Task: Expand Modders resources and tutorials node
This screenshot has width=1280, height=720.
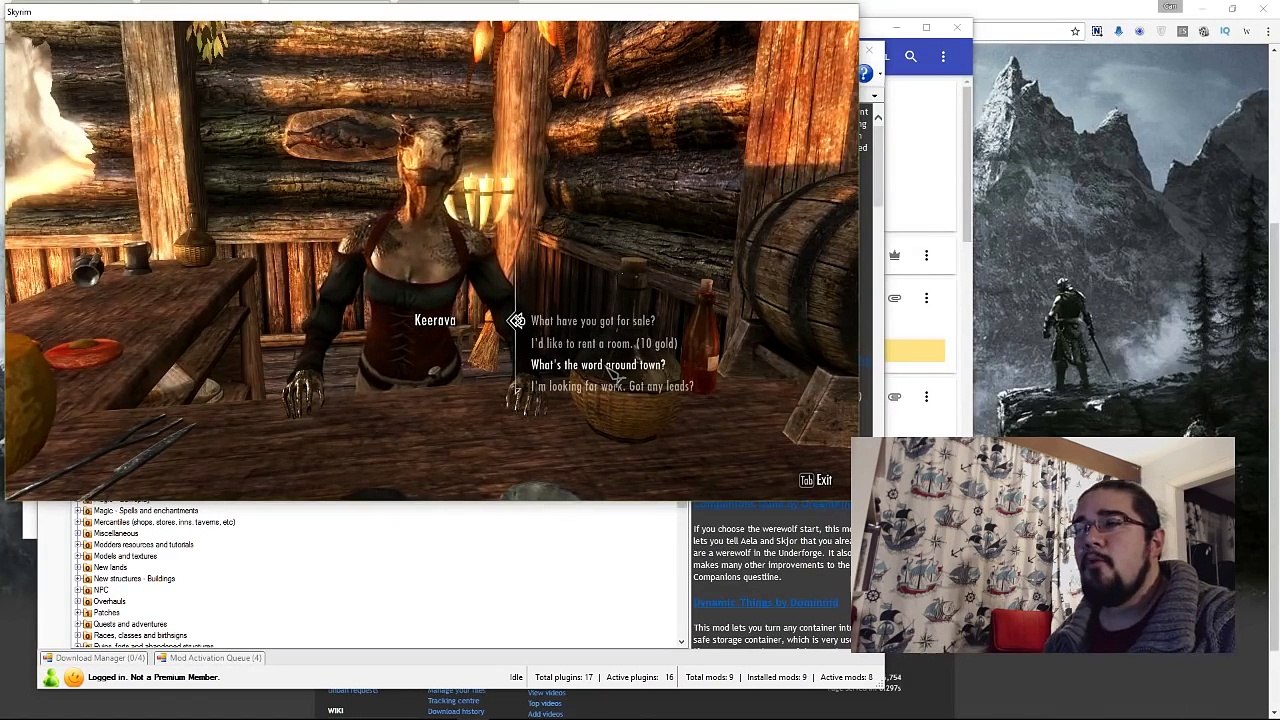Action: coord(78,544)
